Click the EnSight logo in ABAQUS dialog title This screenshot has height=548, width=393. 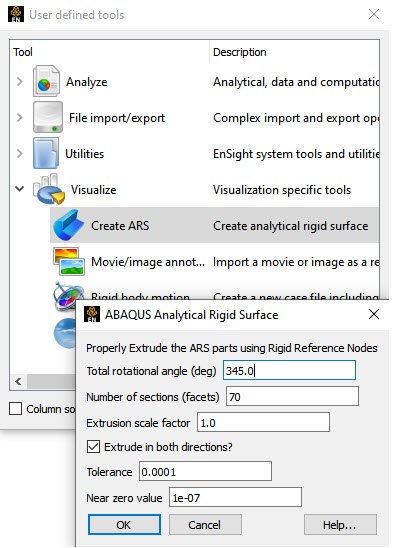pyautogui.click(x=92, y=314)
